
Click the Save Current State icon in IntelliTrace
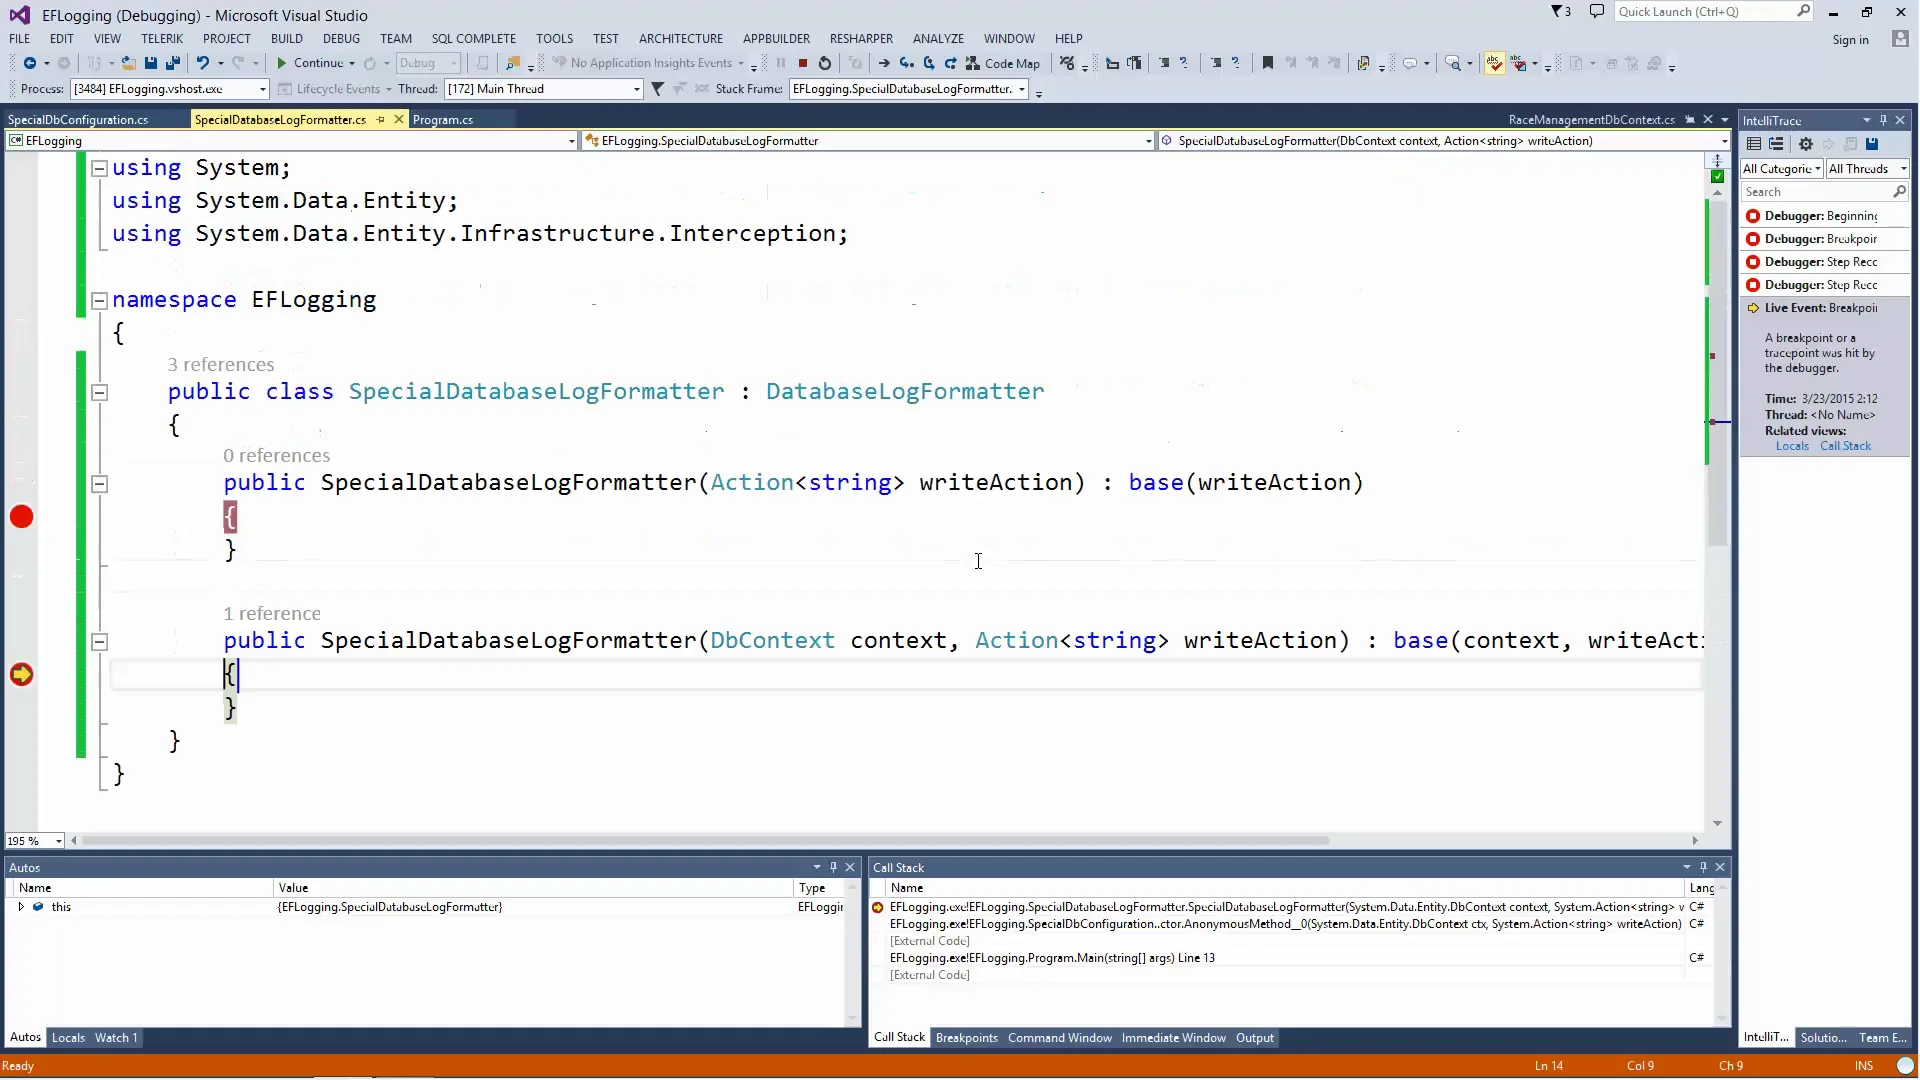coord(1874,143)
